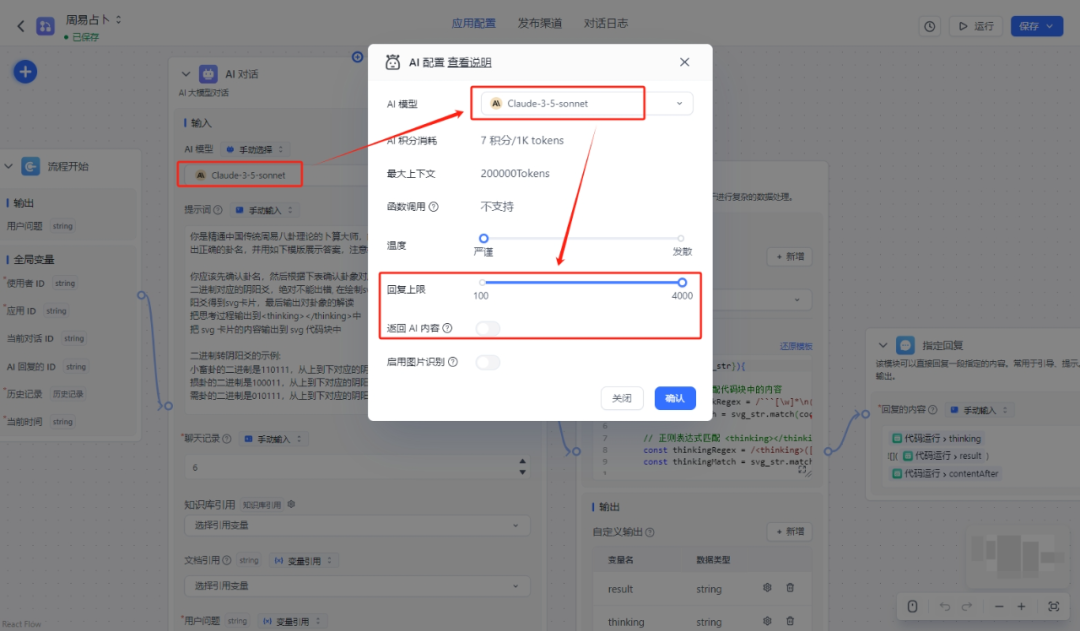Open app name 周易占卜 switcher arrows
The height and width of the screenshot is (631, 1080).
click(118, 20)
